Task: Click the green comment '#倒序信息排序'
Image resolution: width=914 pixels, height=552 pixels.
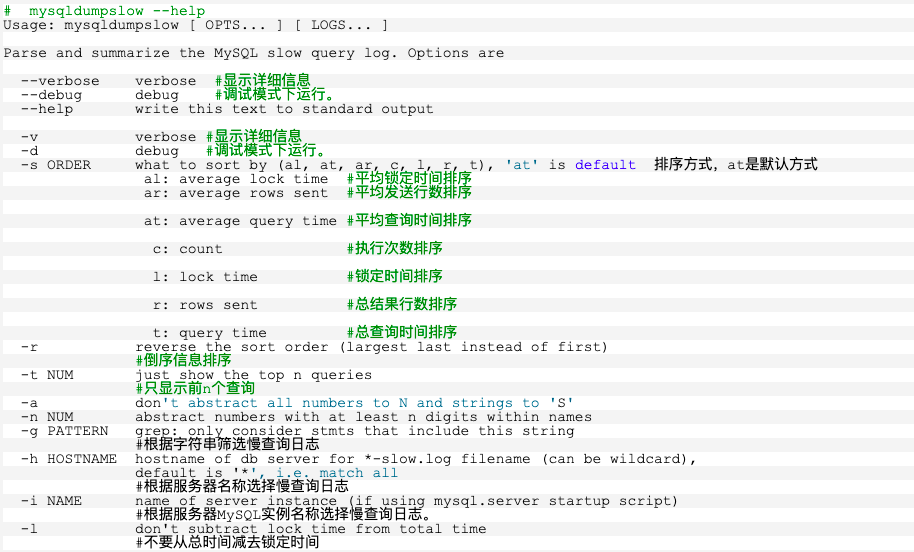Action: (184, 360)
